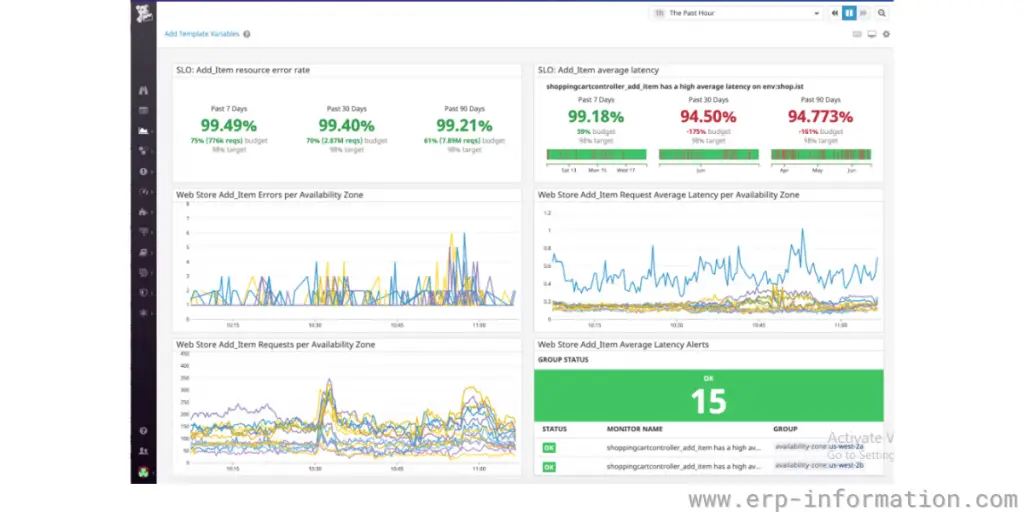Click Web Store Add_Item Errors per Availability Zone title
The height and width of the screenshot is (512, 1024).
(270, 195)
